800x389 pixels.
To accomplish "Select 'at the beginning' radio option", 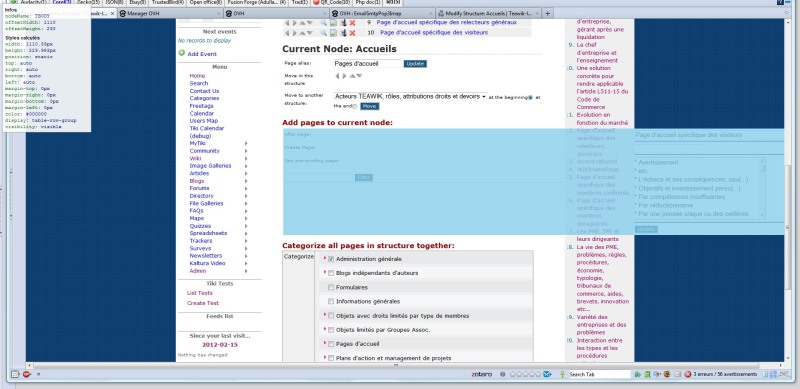I will click(x=530, y=98).
